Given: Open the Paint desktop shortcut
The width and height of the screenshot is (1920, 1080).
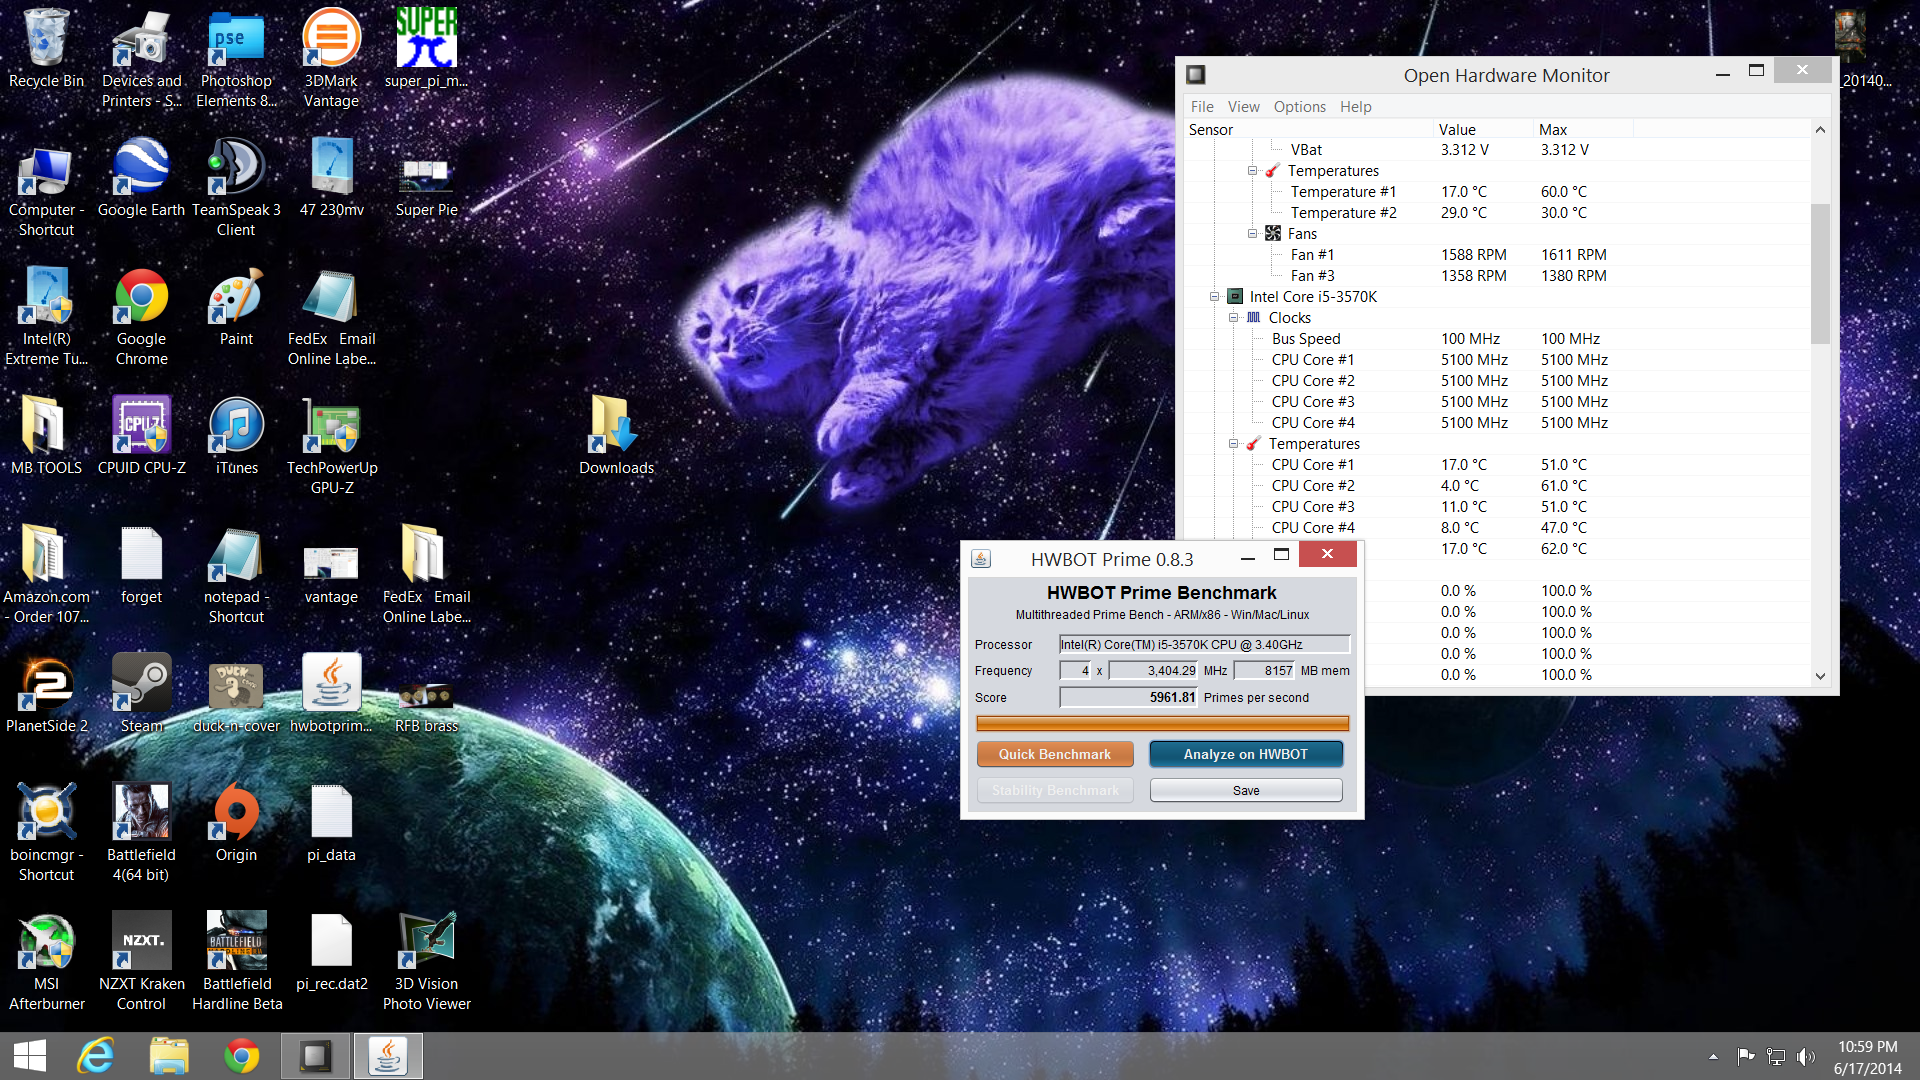Looking at the screenshot, I should [x=236, y=306].
